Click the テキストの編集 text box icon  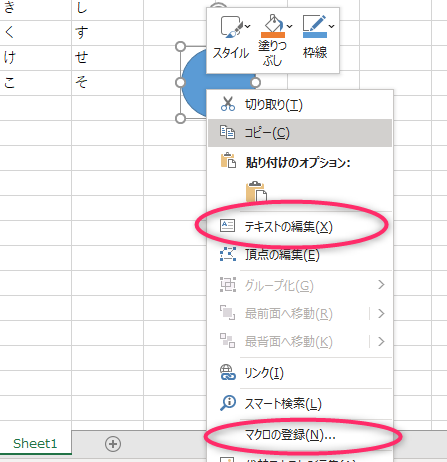pyautogui.click(x=227, y=226)
